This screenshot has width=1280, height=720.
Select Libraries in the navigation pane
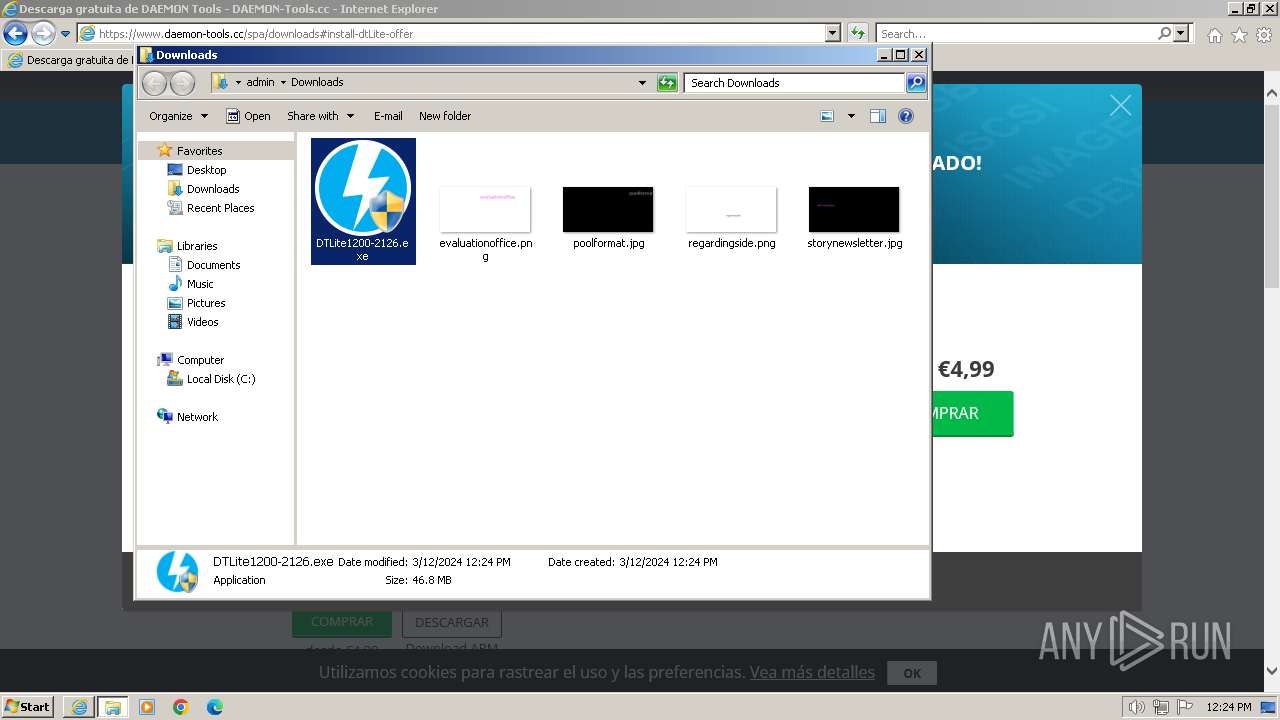[x=197, y=246]
